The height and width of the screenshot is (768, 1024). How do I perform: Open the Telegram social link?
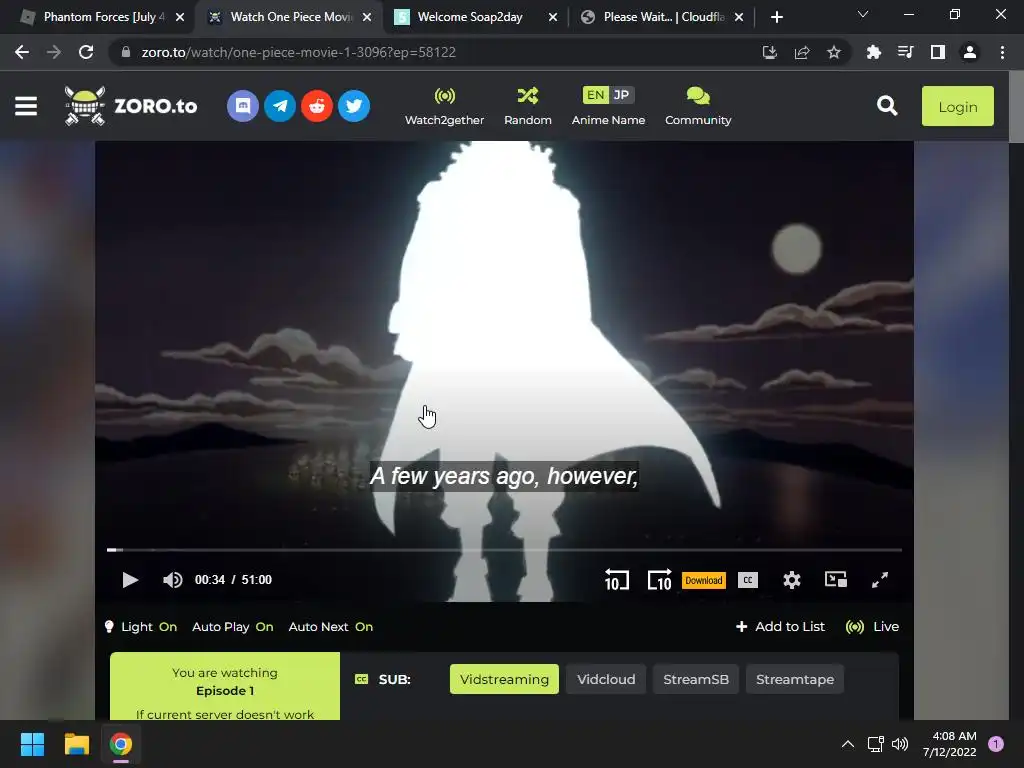(x=280, y=106)
